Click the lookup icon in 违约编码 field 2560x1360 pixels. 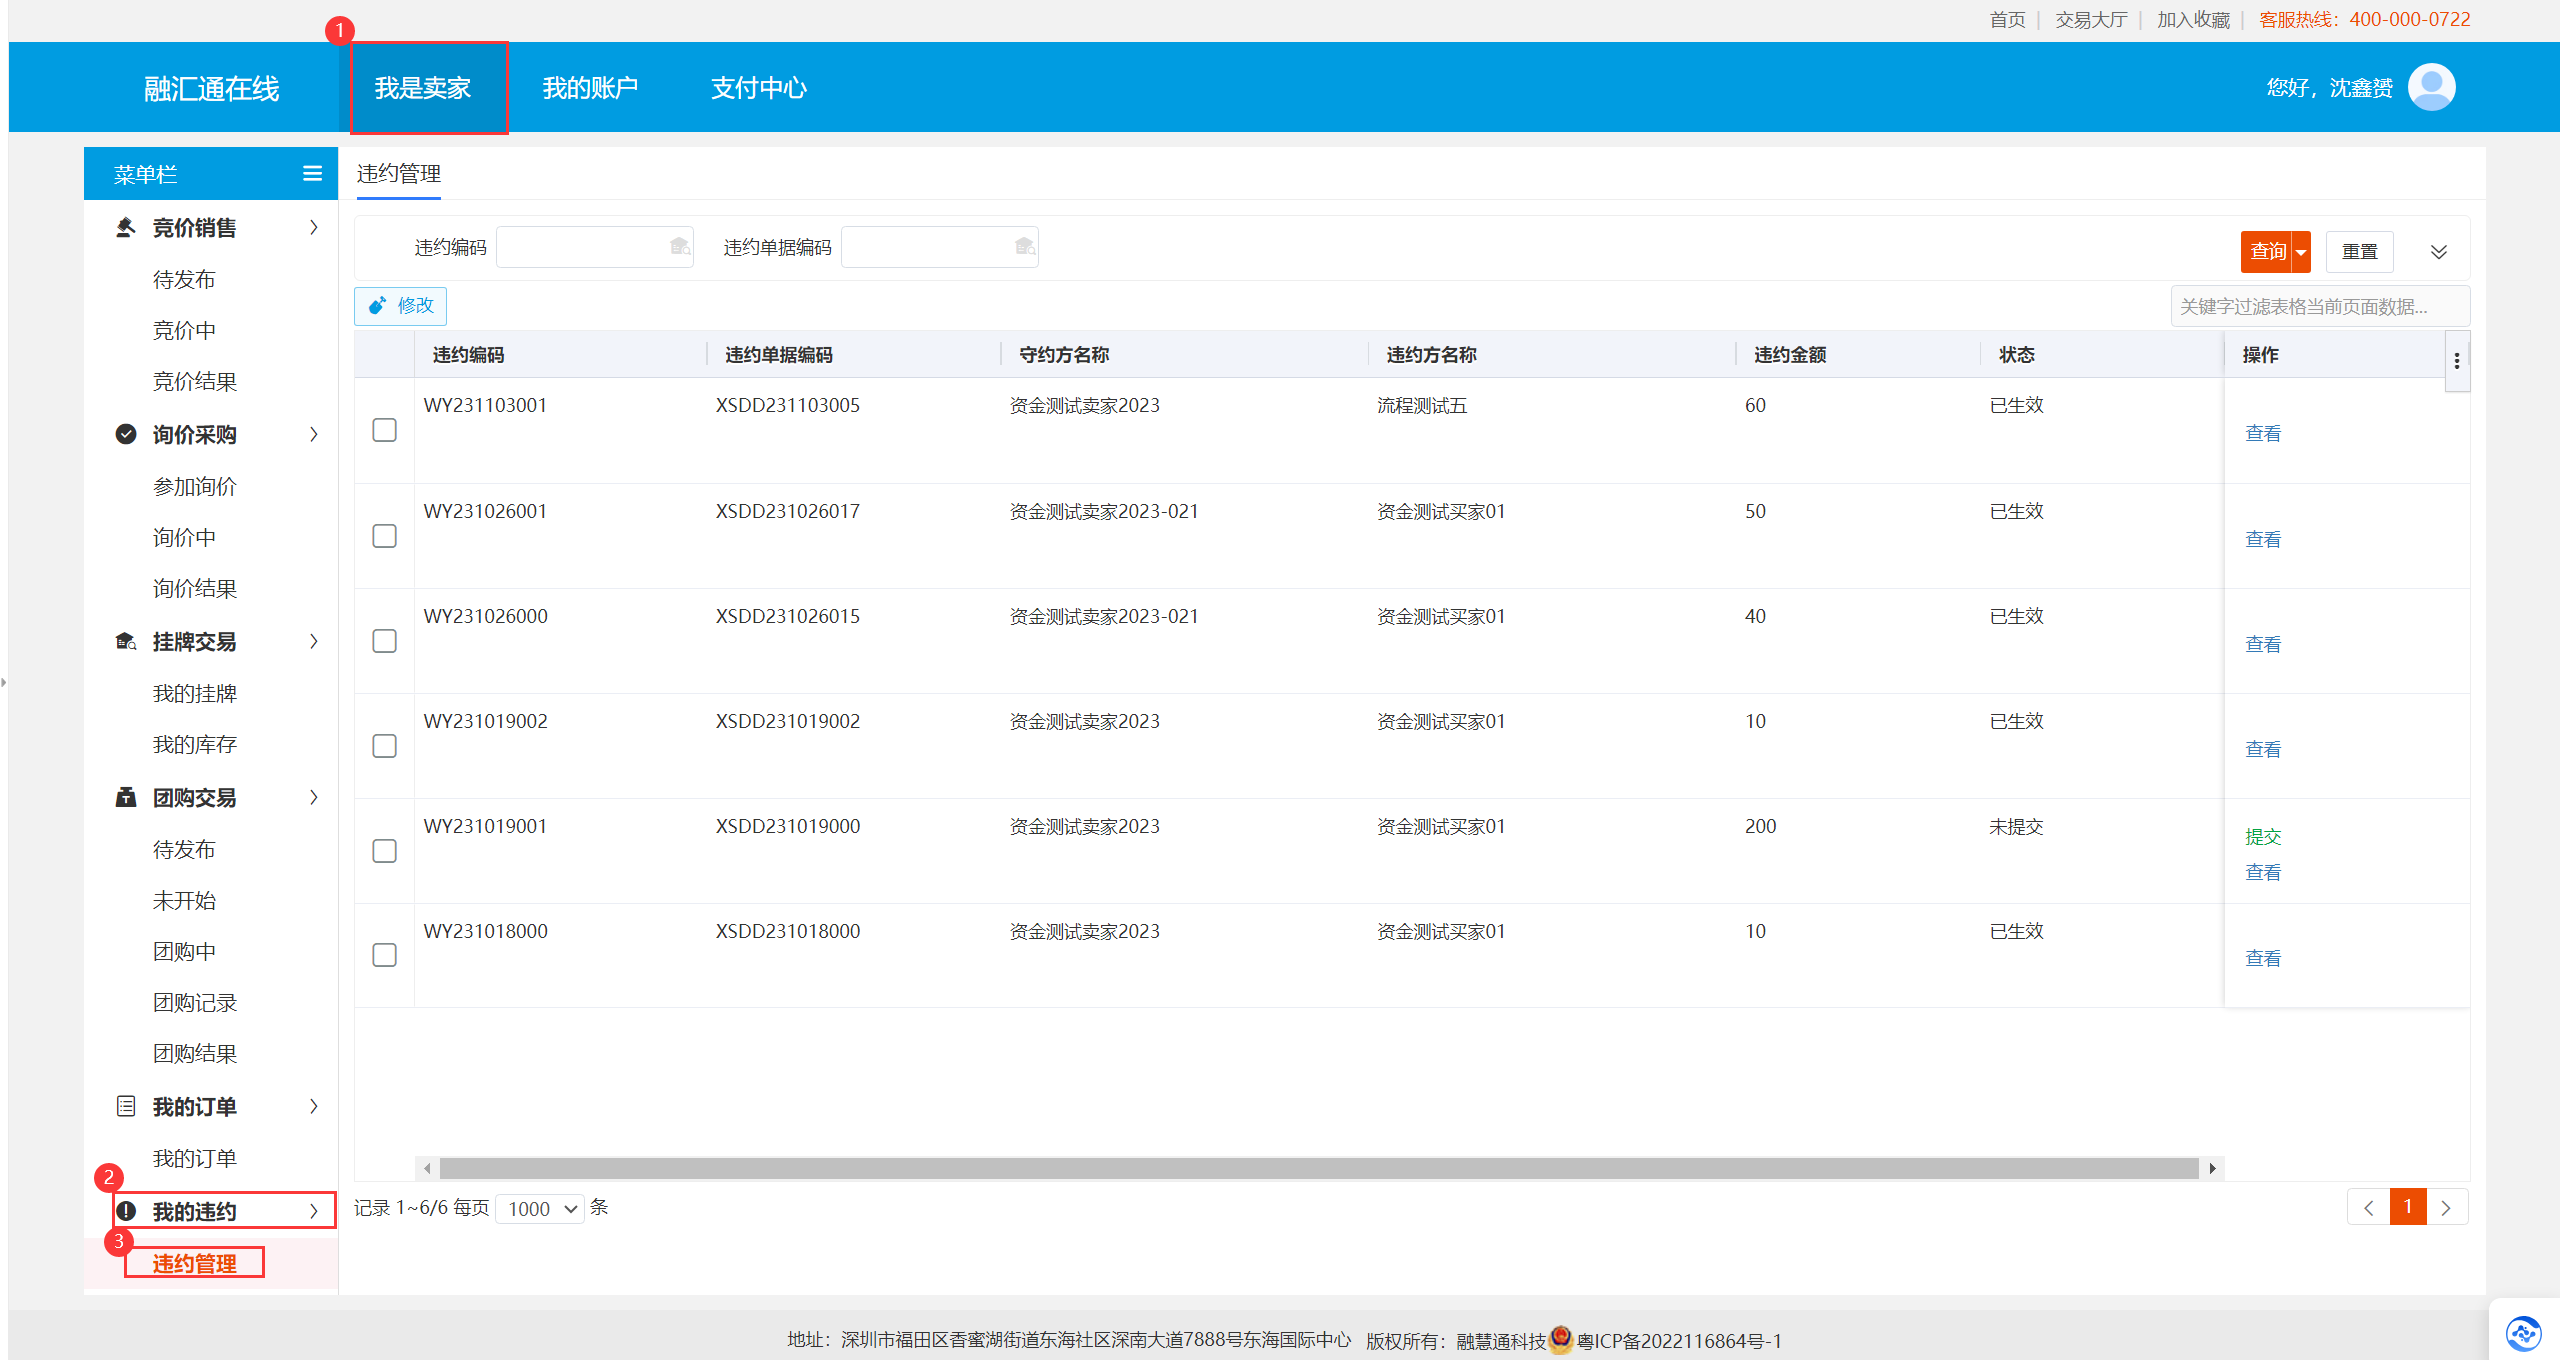coord(680,247)
